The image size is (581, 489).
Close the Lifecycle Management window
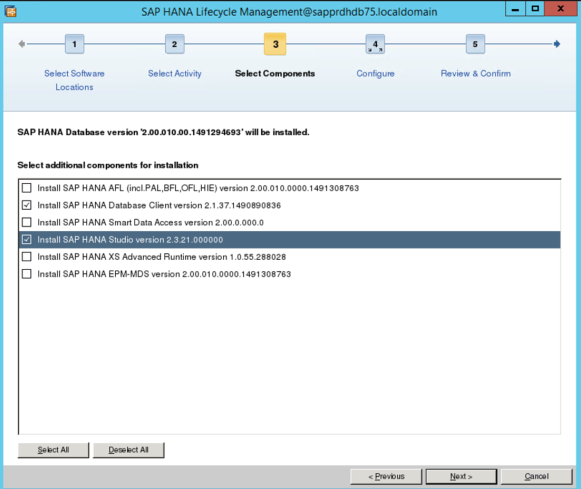point(561,9)
